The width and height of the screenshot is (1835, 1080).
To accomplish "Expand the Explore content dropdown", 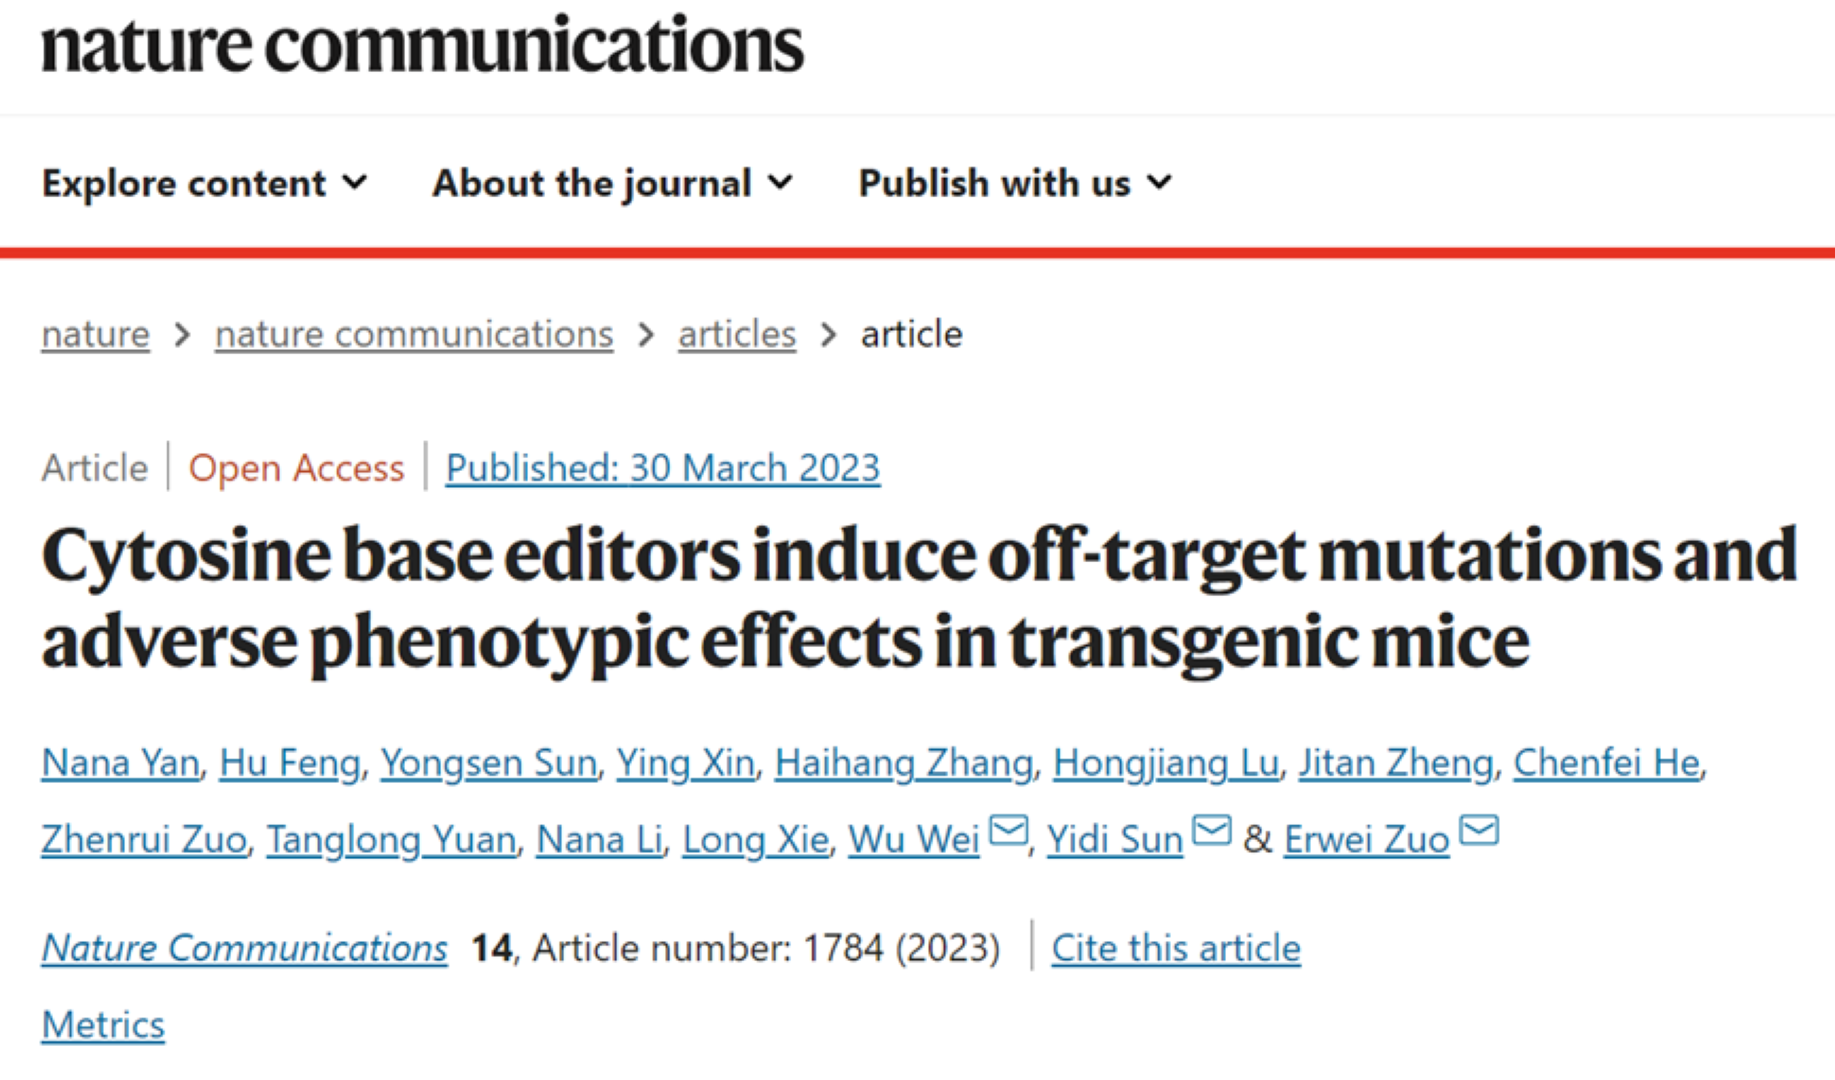I will tap(205, 183).
